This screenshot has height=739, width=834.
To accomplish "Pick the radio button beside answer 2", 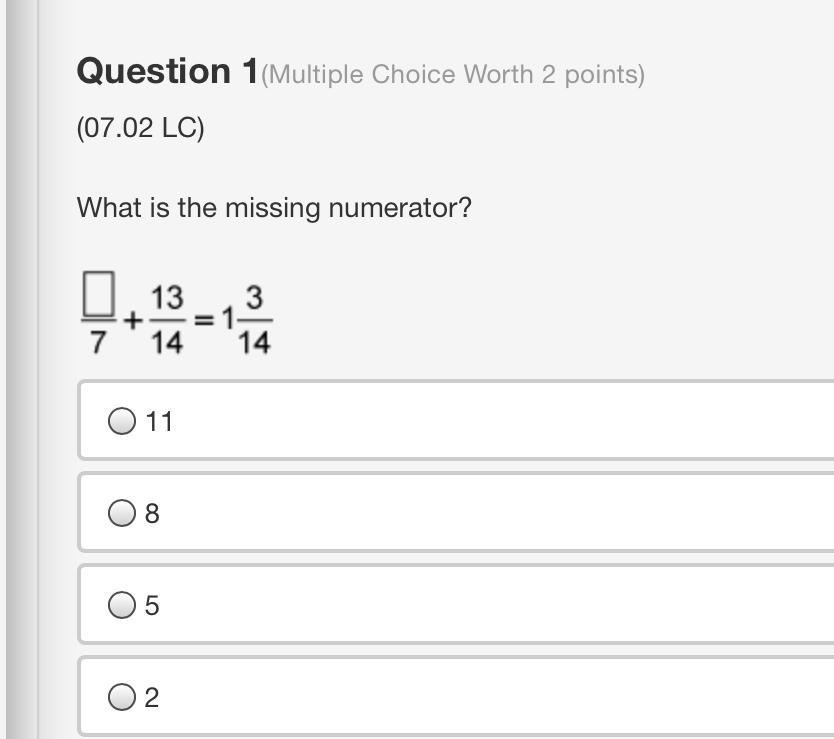I will click(x=122, y=697).
